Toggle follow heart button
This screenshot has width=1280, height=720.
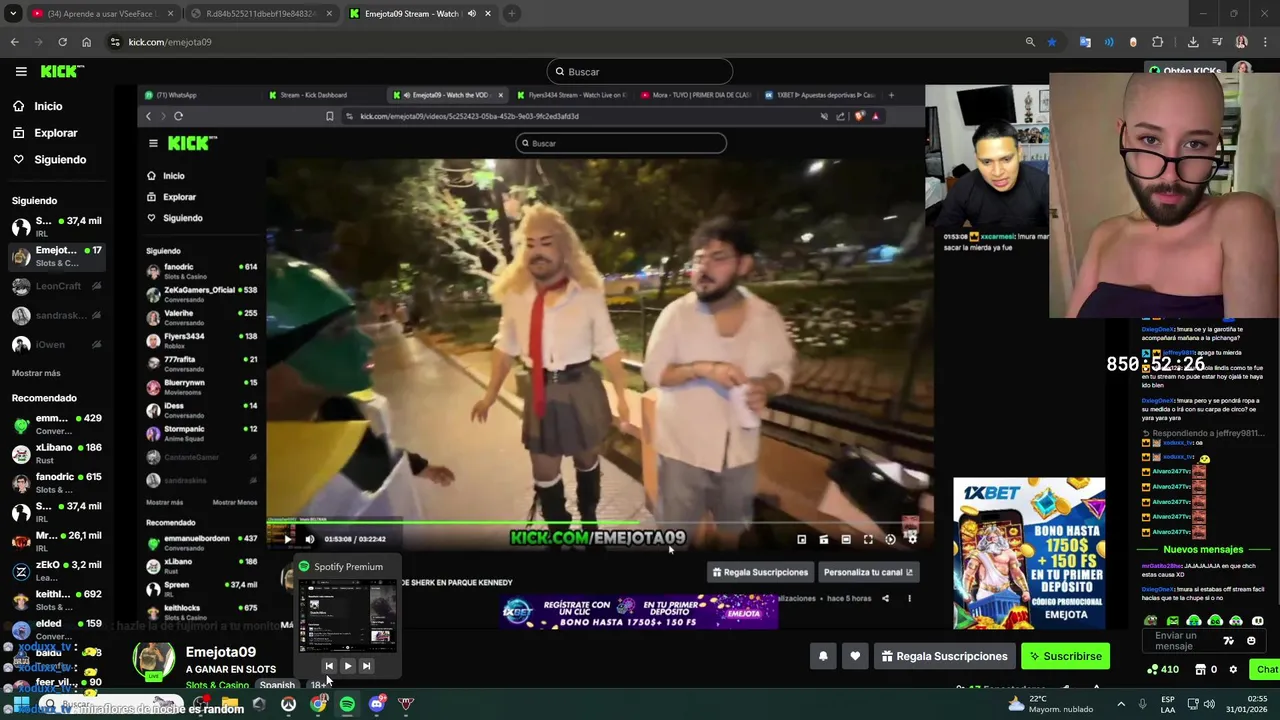point(855,656)
